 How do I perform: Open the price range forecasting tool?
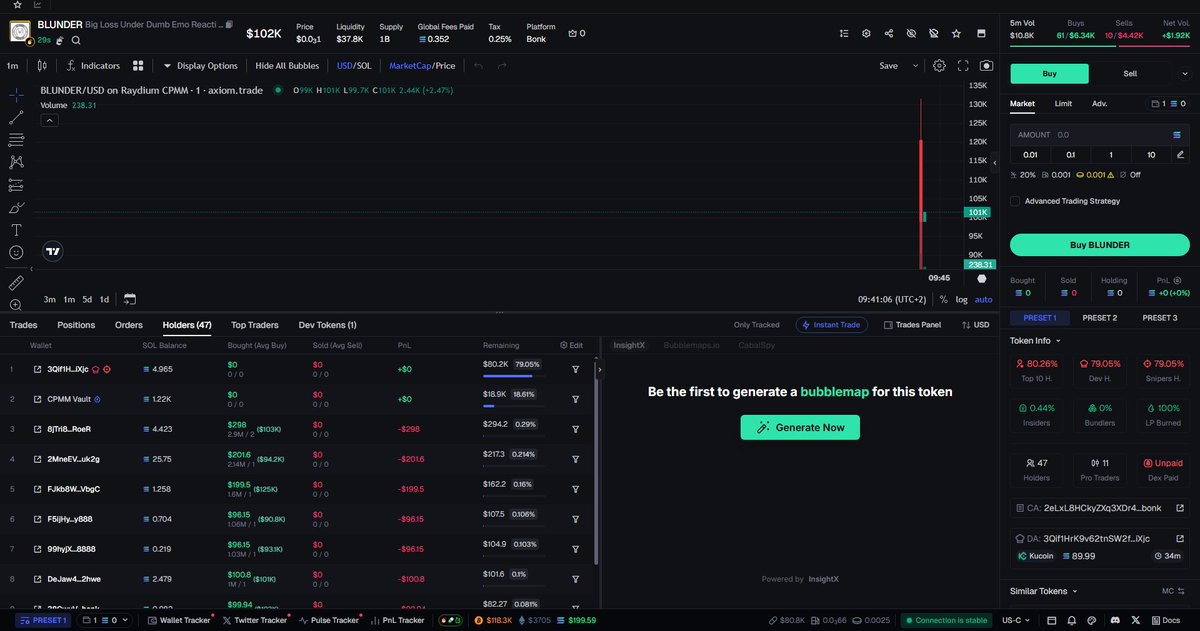(x=17, y=185)
